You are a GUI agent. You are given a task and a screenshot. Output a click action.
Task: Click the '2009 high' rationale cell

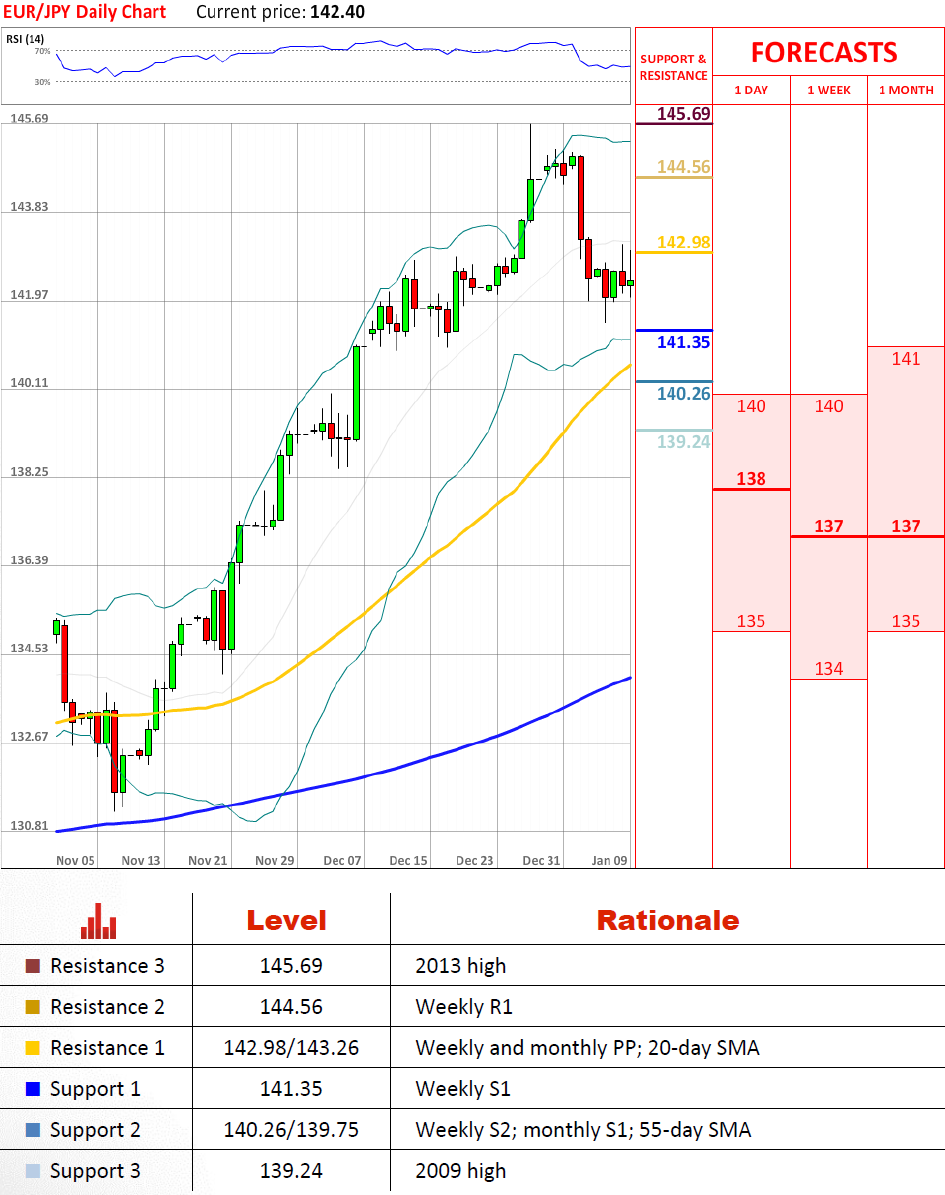pyautogui.click(x=460, y=1171)
